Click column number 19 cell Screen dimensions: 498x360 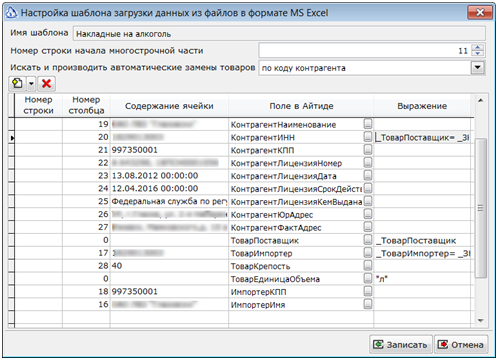tap(86, 124)
